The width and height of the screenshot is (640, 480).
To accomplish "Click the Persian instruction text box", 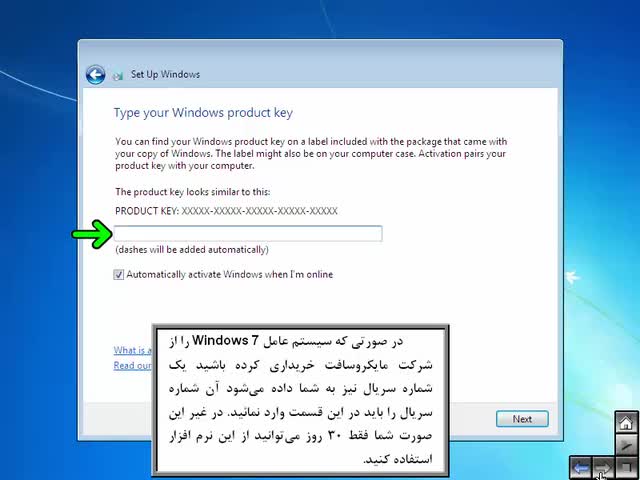I will coord(300,400).
